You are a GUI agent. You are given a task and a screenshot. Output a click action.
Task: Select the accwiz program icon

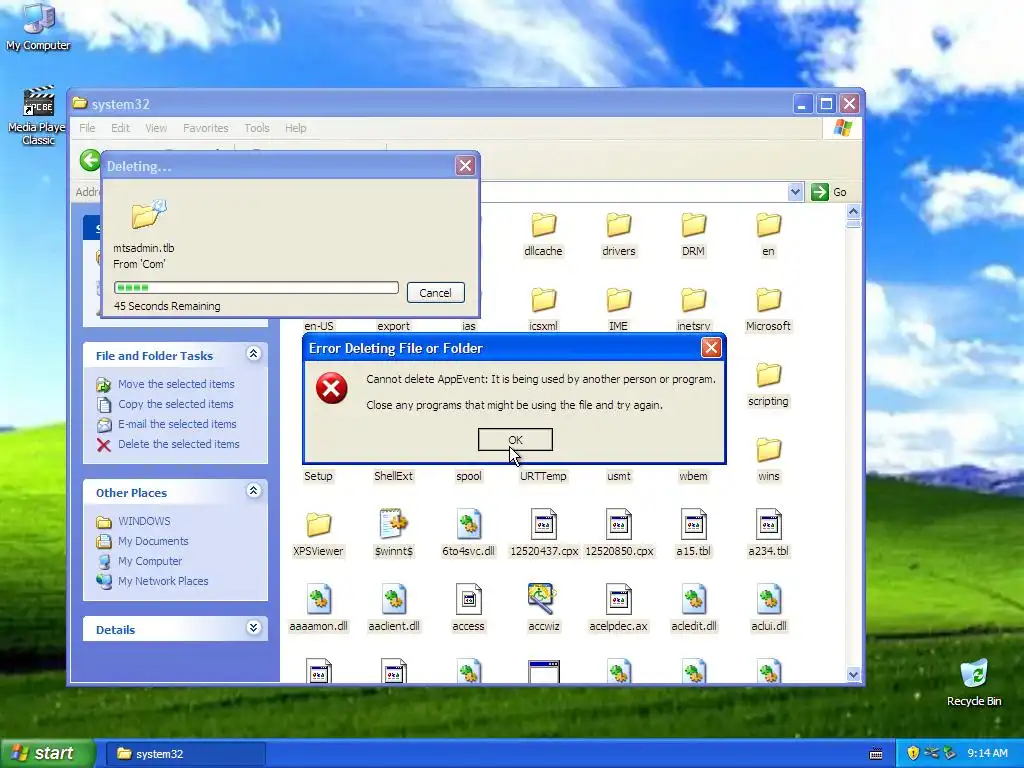(x=542, y=598)
